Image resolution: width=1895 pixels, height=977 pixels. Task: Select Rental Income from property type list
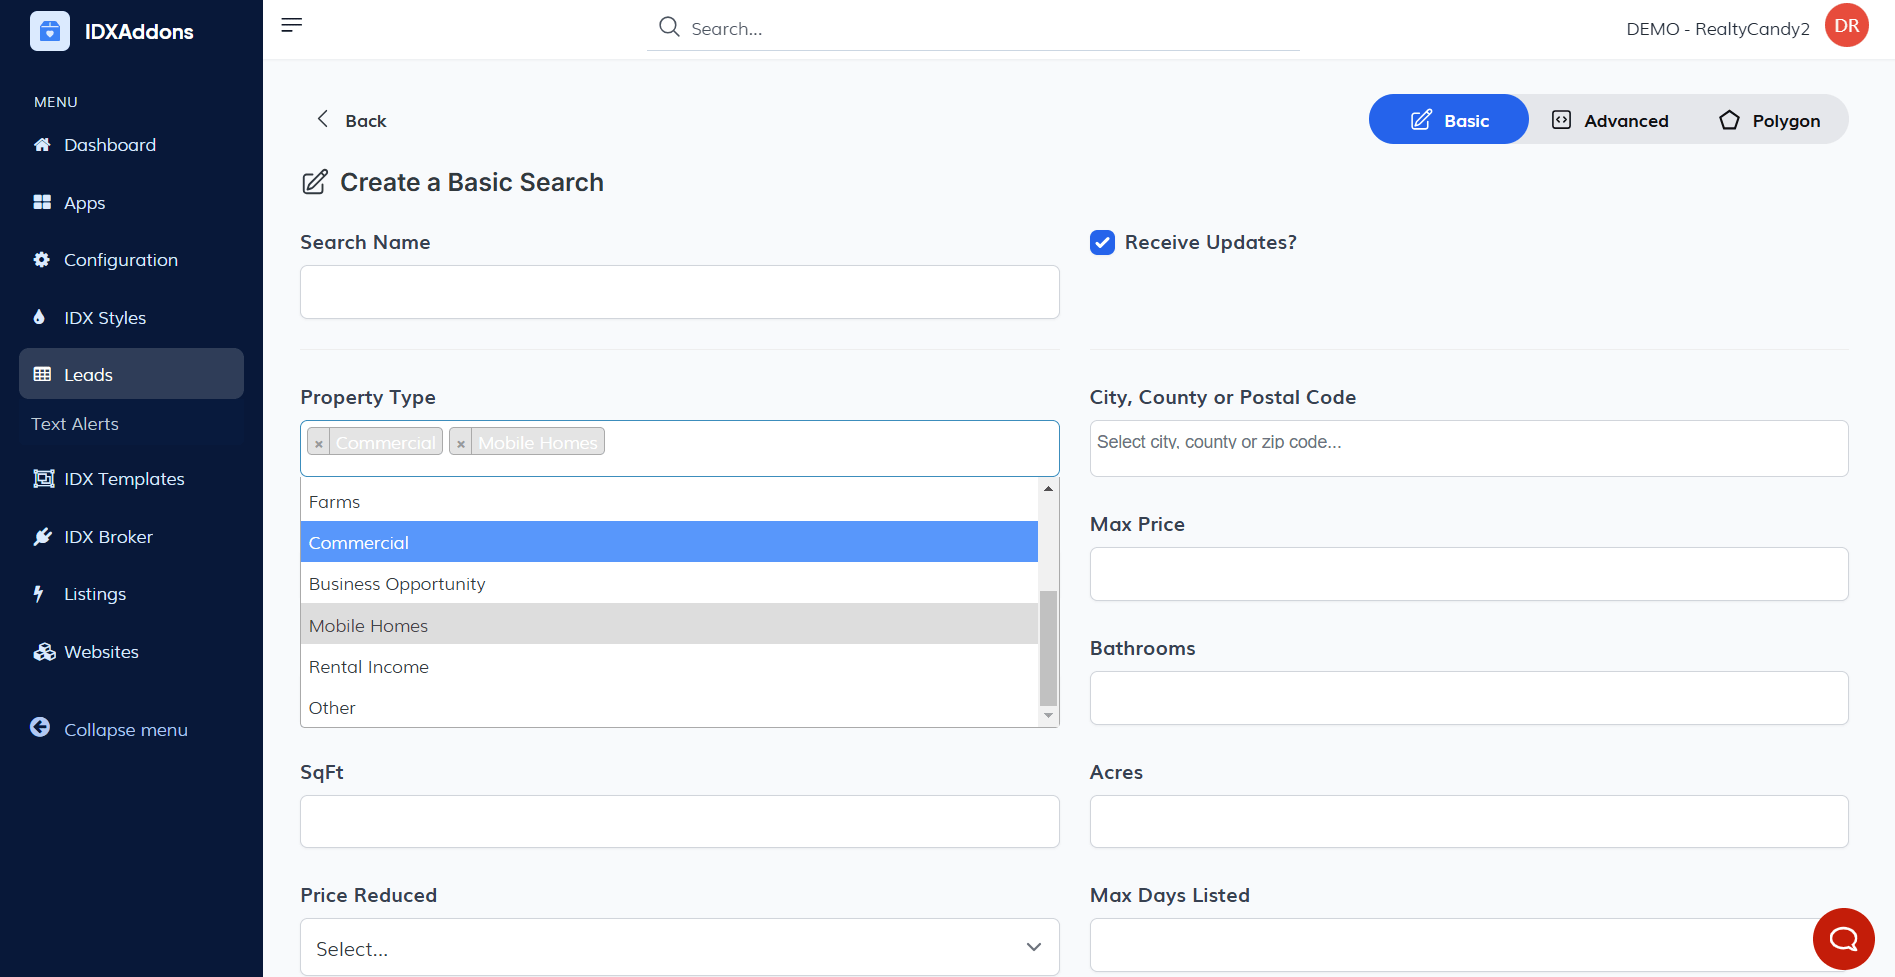369,667
